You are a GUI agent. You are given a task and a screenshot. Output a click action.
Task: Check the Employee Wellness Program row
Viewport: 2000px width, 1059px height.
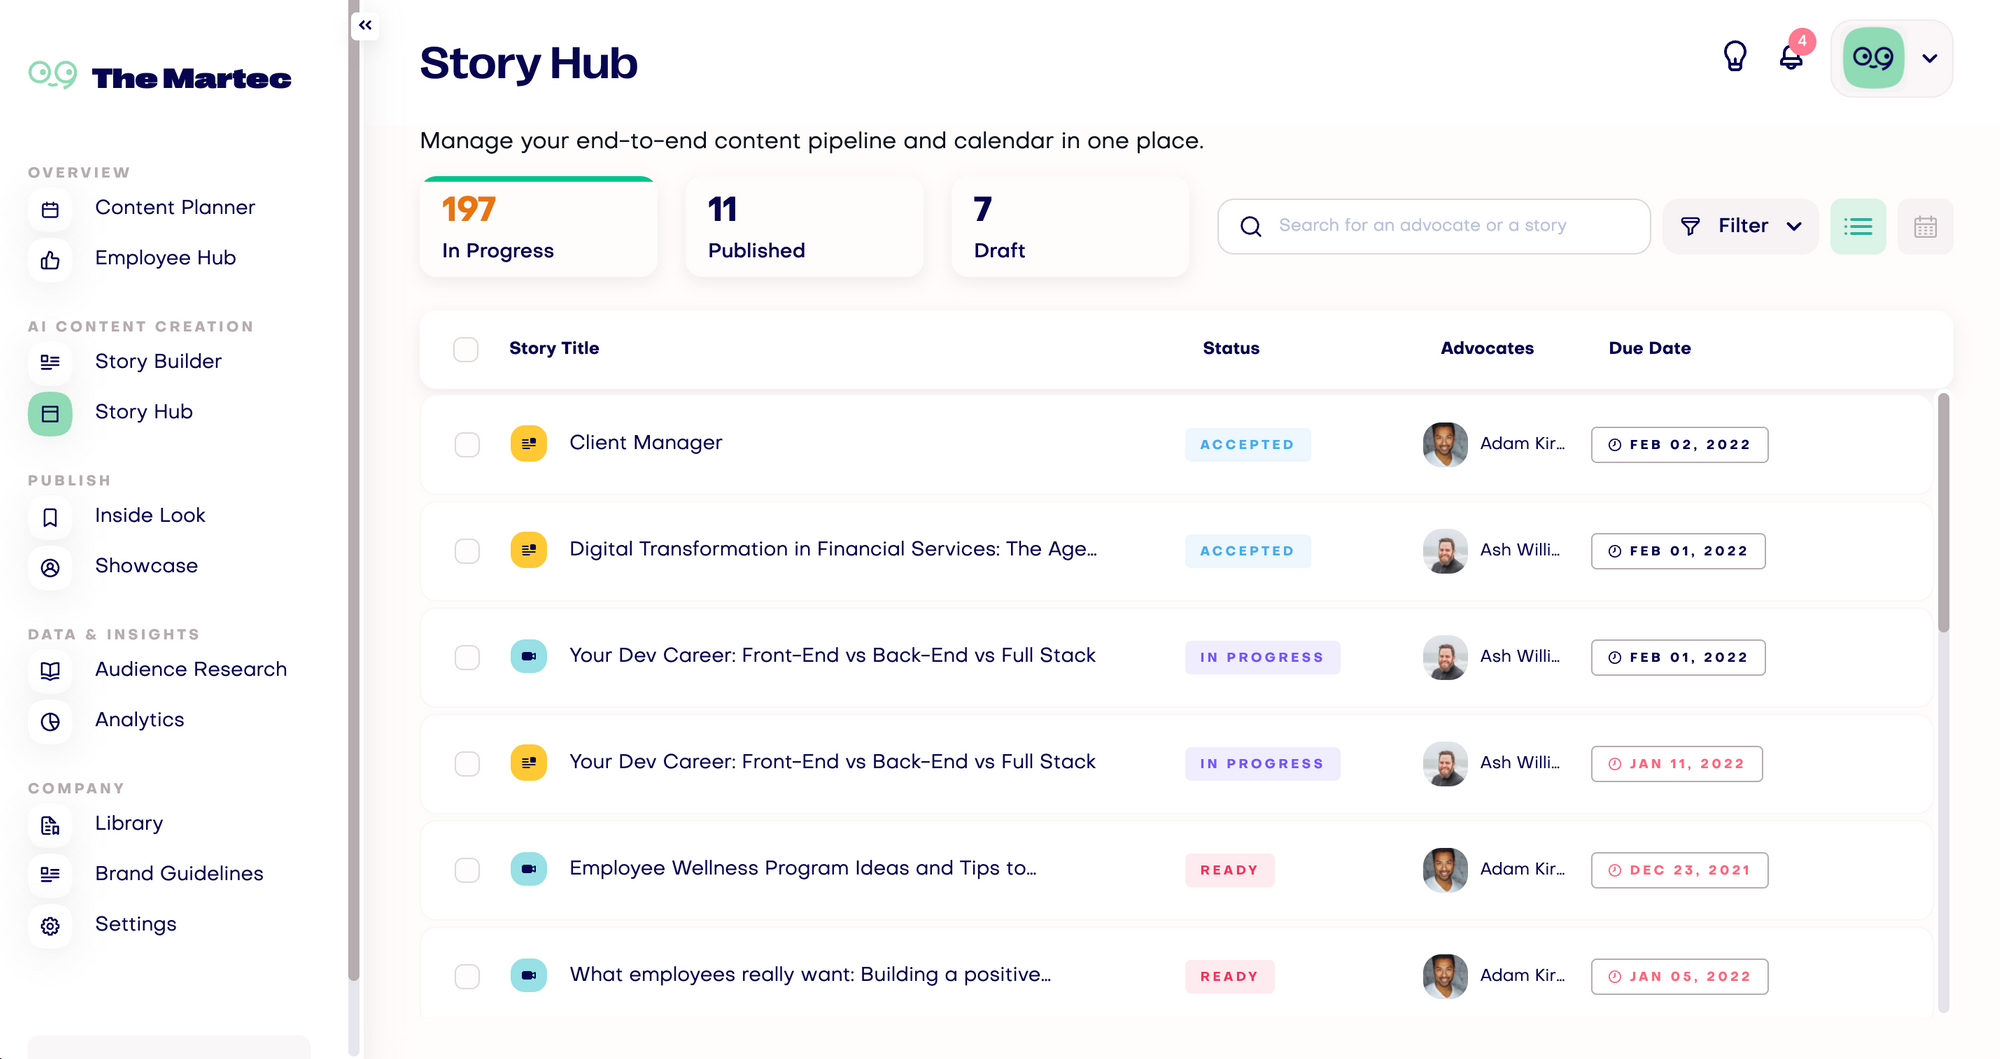[467, 870]
